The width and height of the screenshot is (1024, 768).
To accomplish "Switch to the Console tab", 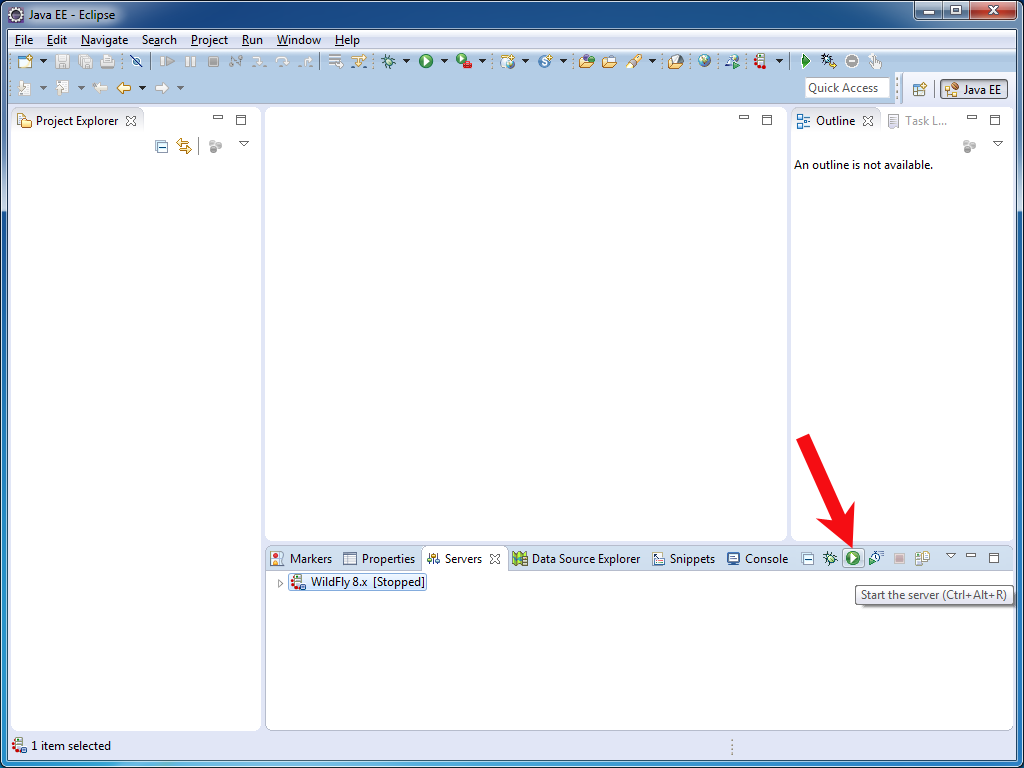I will (x=758, y=559).
